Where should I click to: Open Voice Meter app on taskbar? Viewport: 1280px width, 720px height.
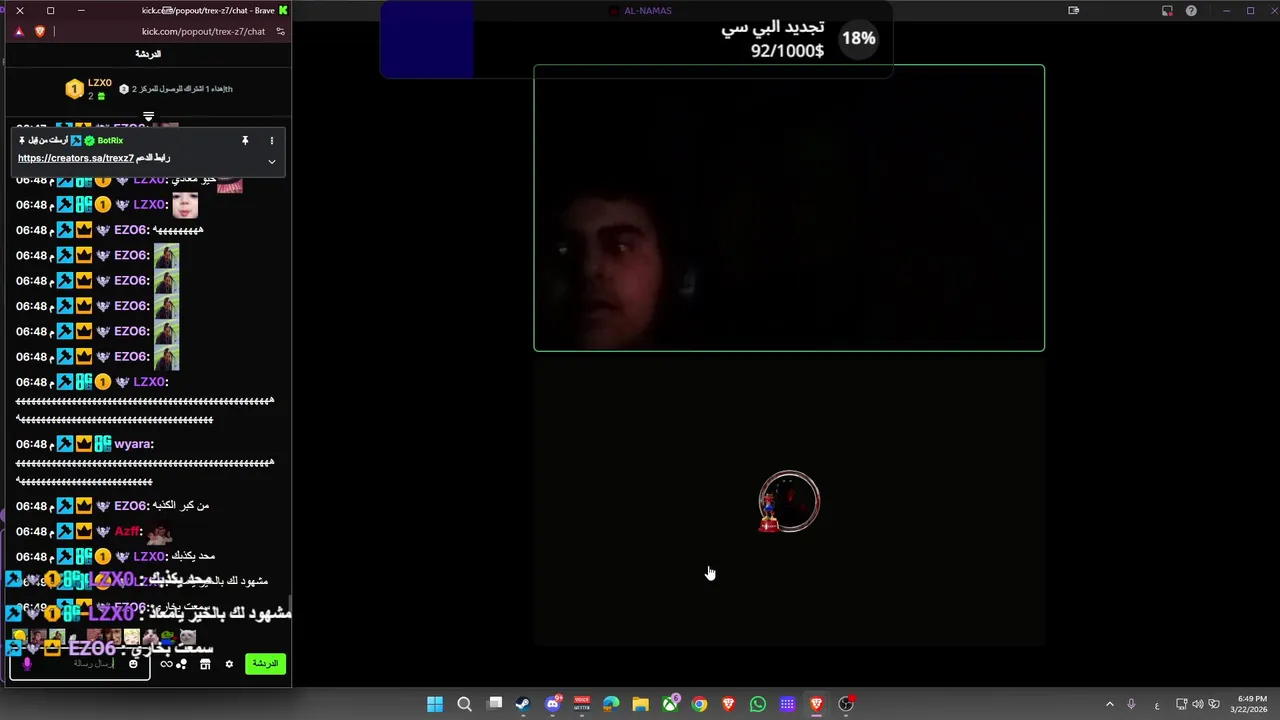(582, 704)
